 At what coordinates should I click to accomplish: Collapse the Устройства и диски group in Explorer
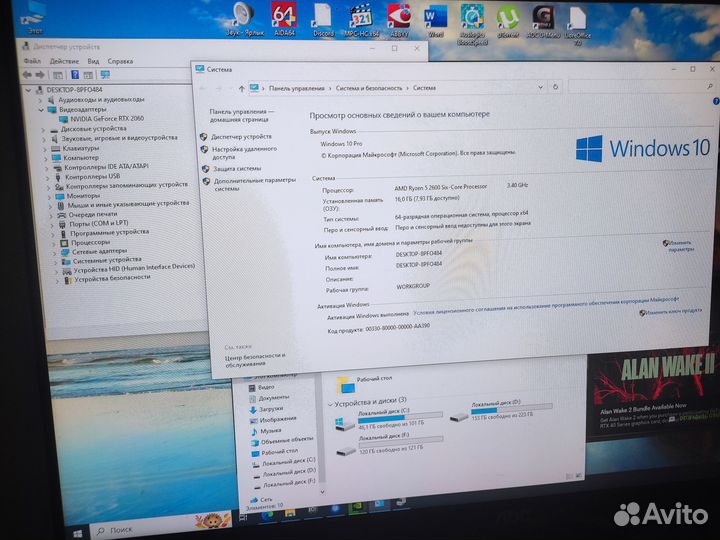(330, 405)
